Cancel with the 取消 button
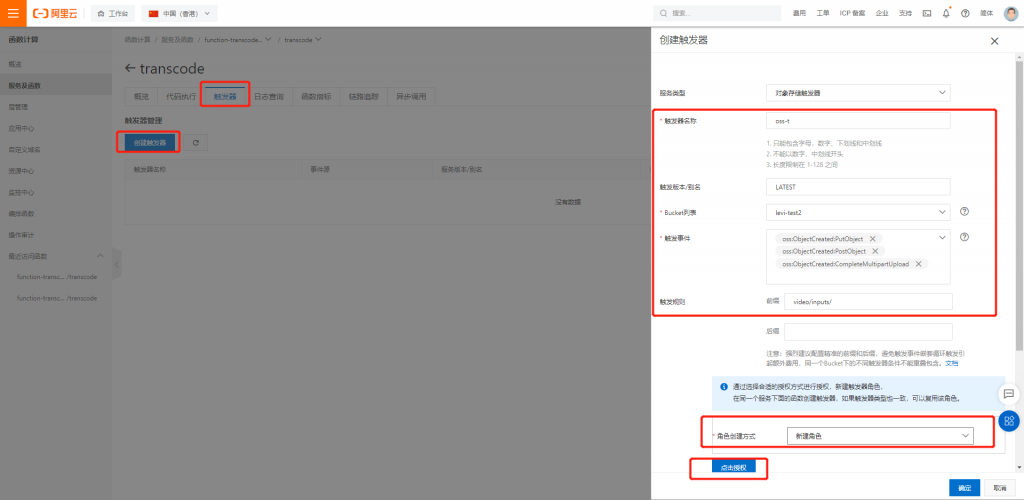Image resolution: width=1024 pixels, height=500 pixels. click(x=1000, y=488)
